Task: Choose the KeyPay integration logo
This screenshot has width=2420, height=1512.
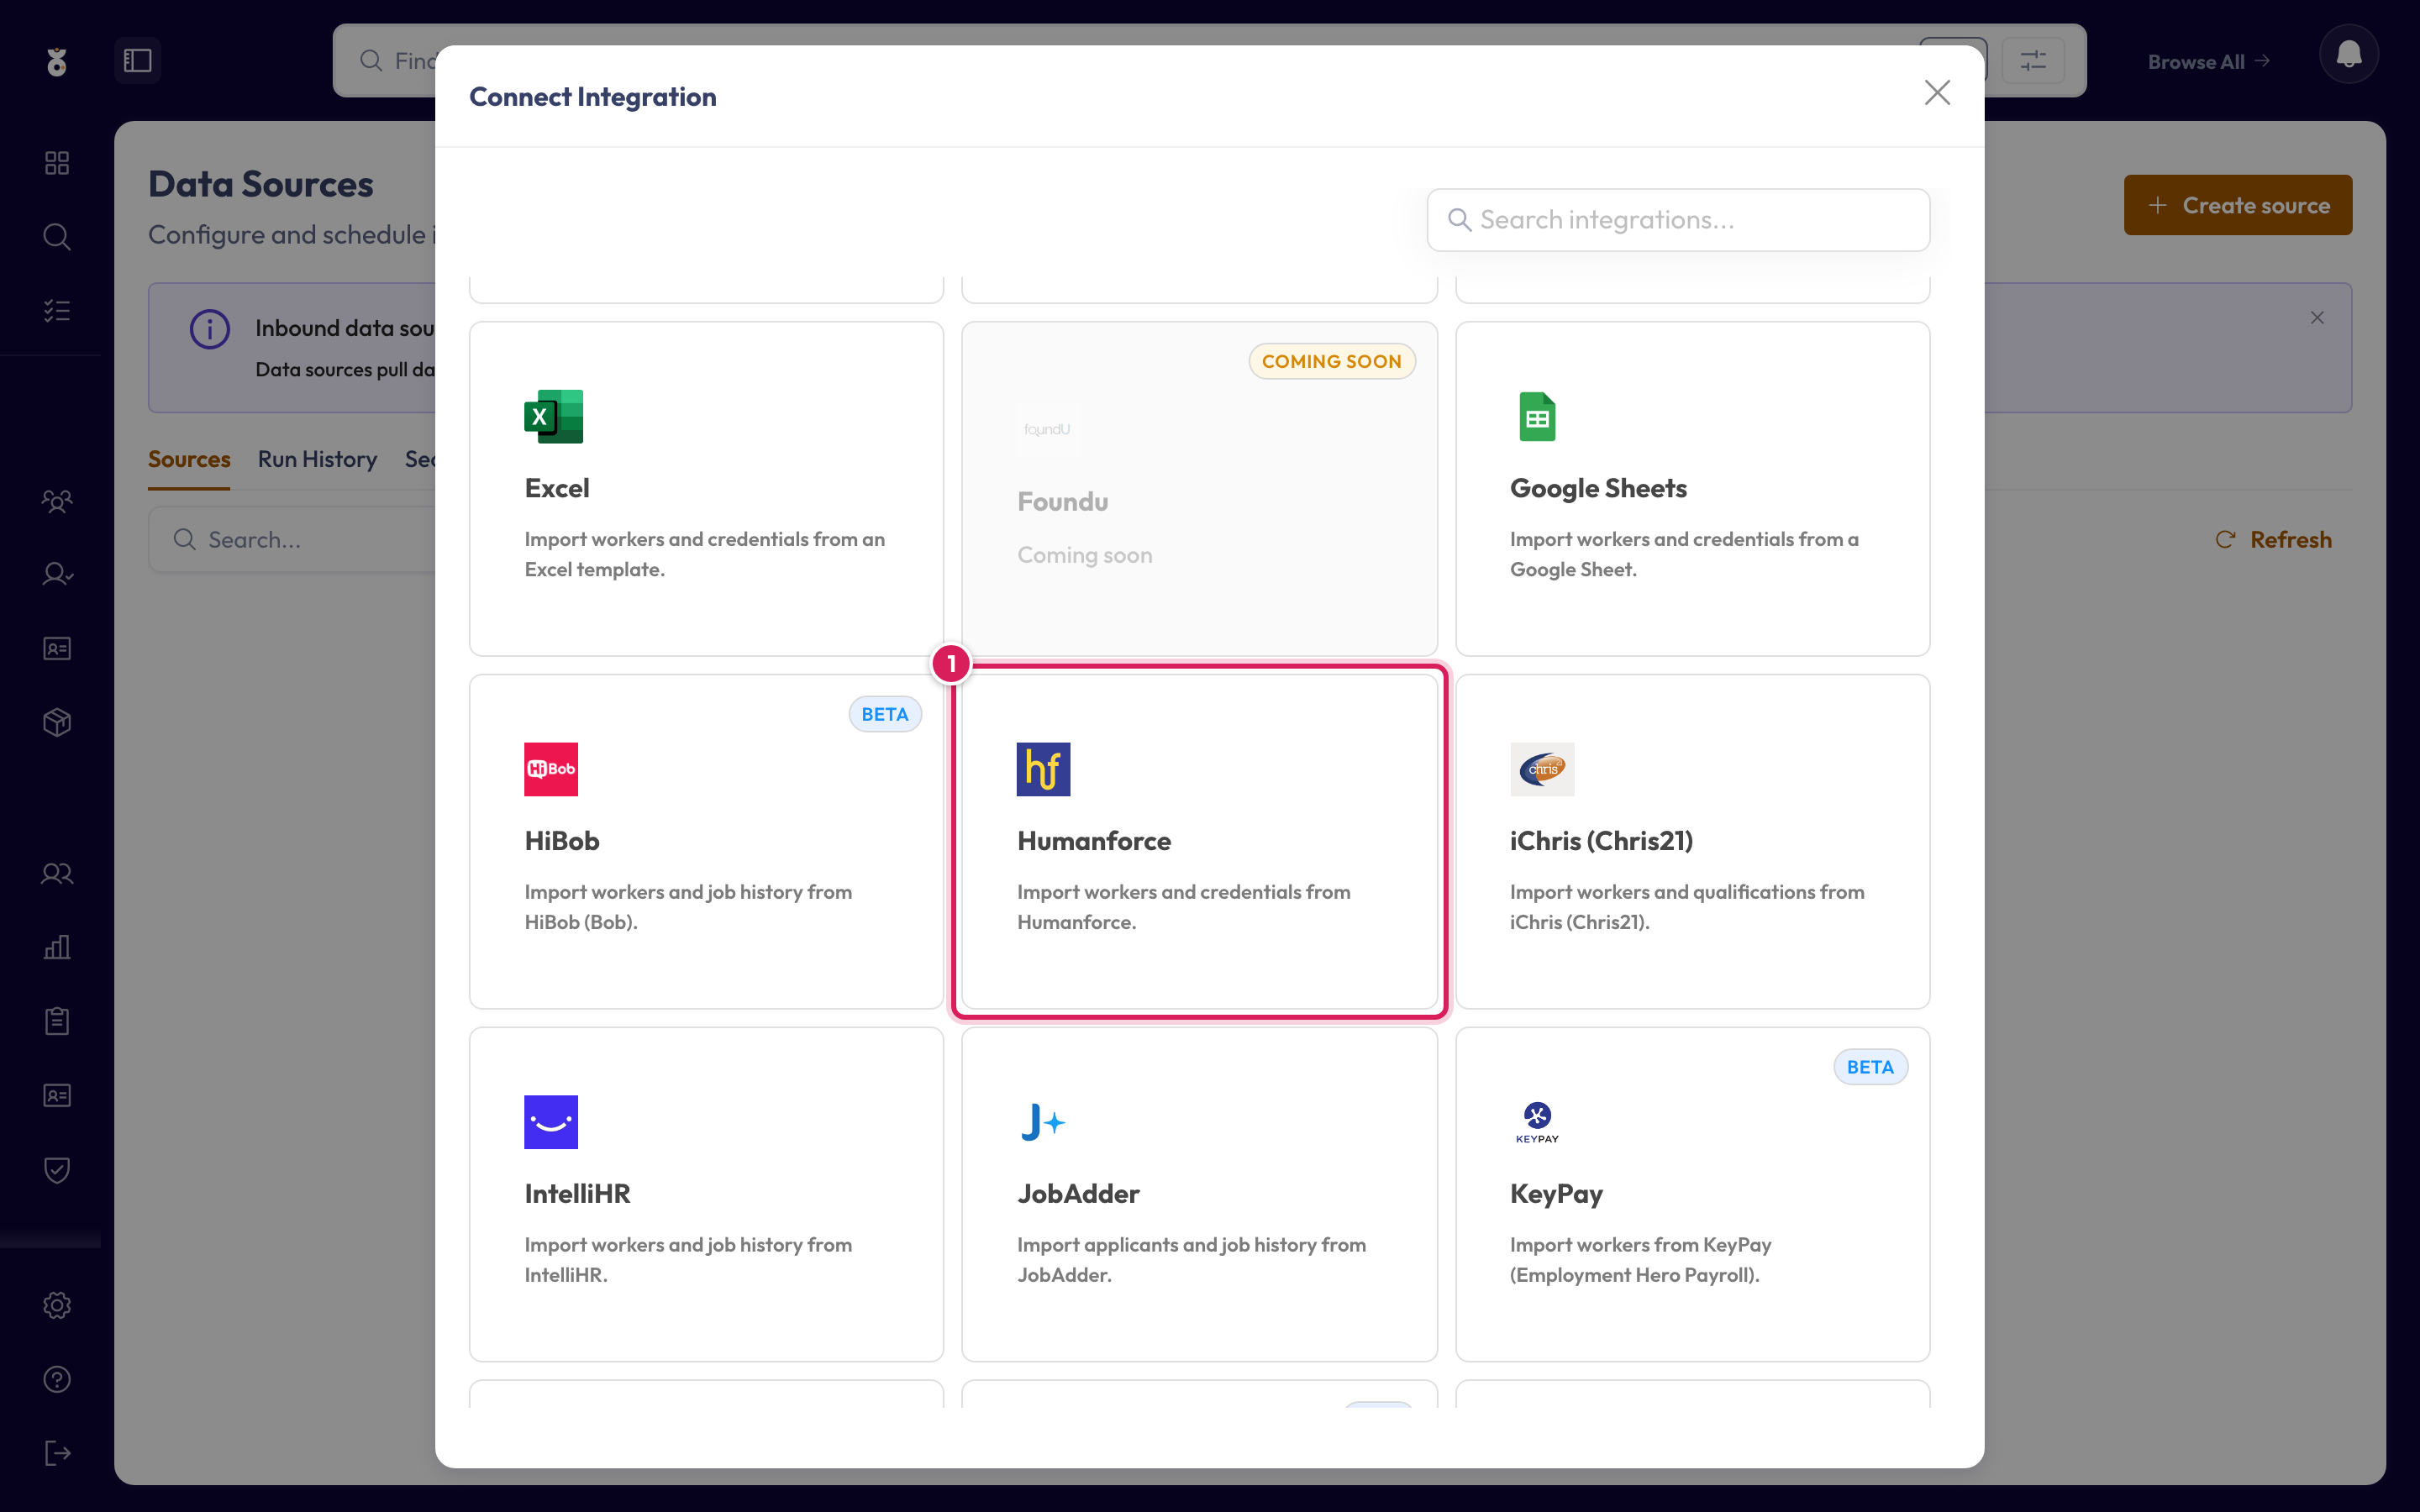Action: (1537, 1122)
